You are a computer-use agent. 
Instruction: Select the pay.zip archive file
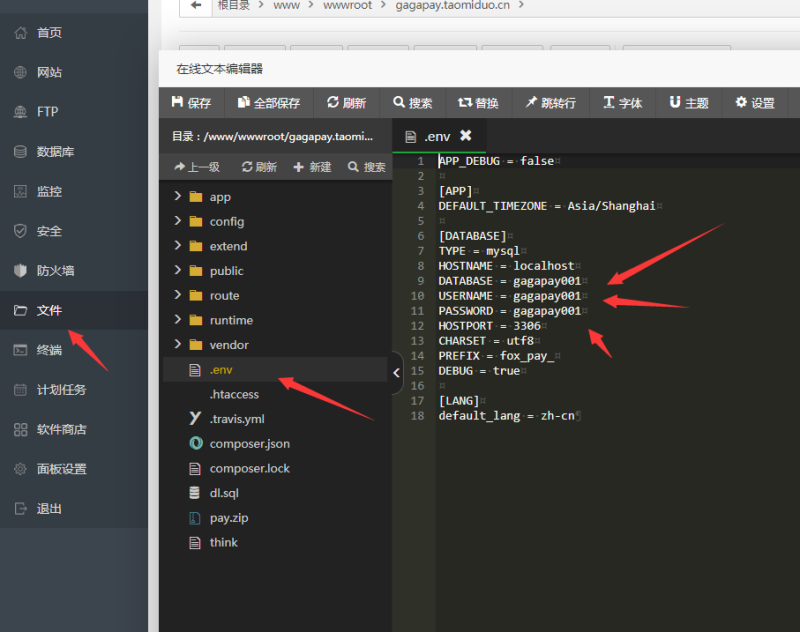tap(229, 518)
